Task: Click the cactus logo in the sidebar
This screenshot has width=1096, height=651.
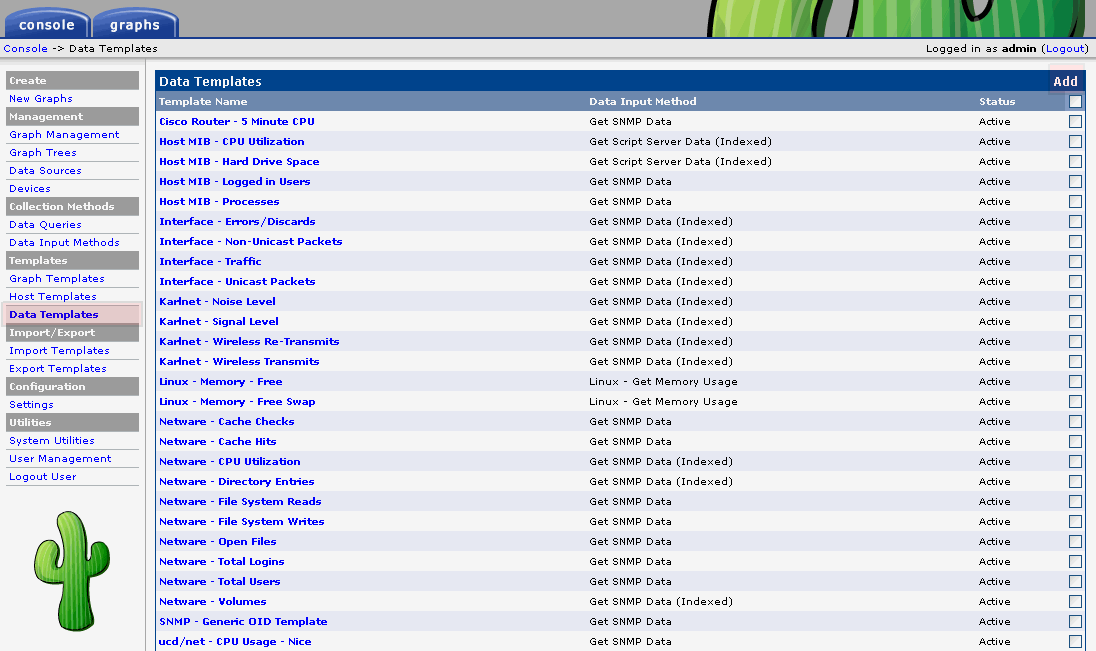Action: [72, 571]
